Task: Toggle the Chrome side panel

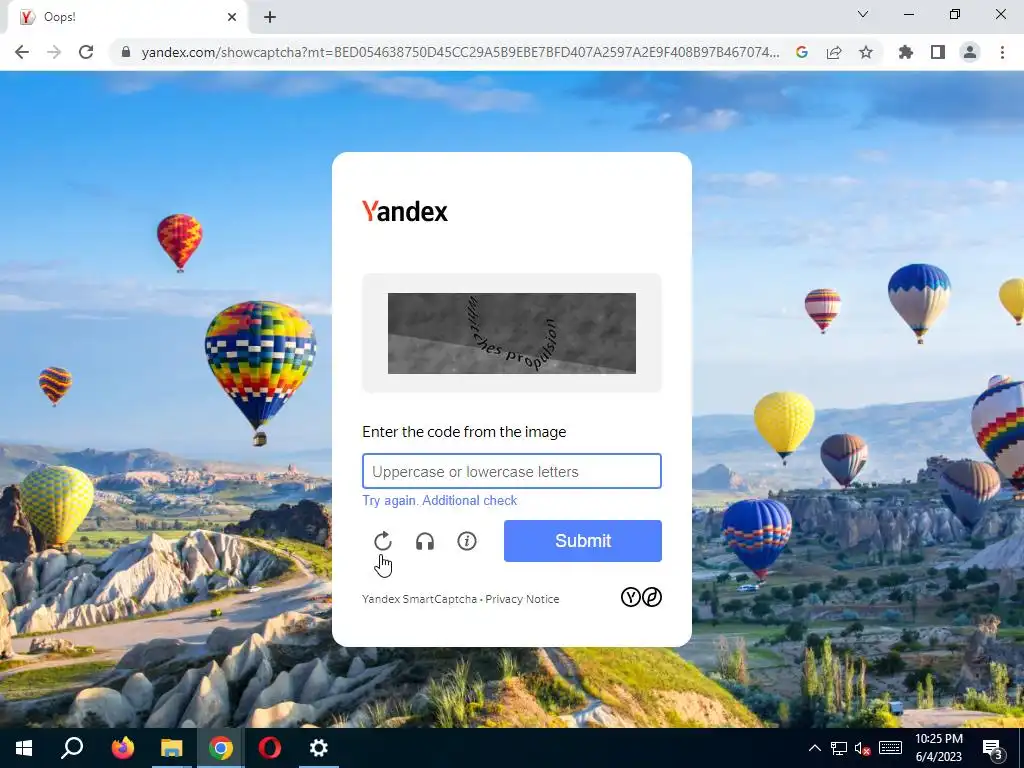Action: click(937, 52)
